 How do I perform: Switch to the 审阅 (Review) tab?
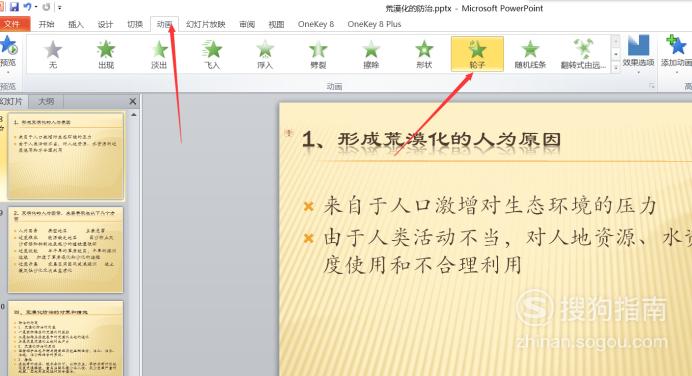point(247,24)
